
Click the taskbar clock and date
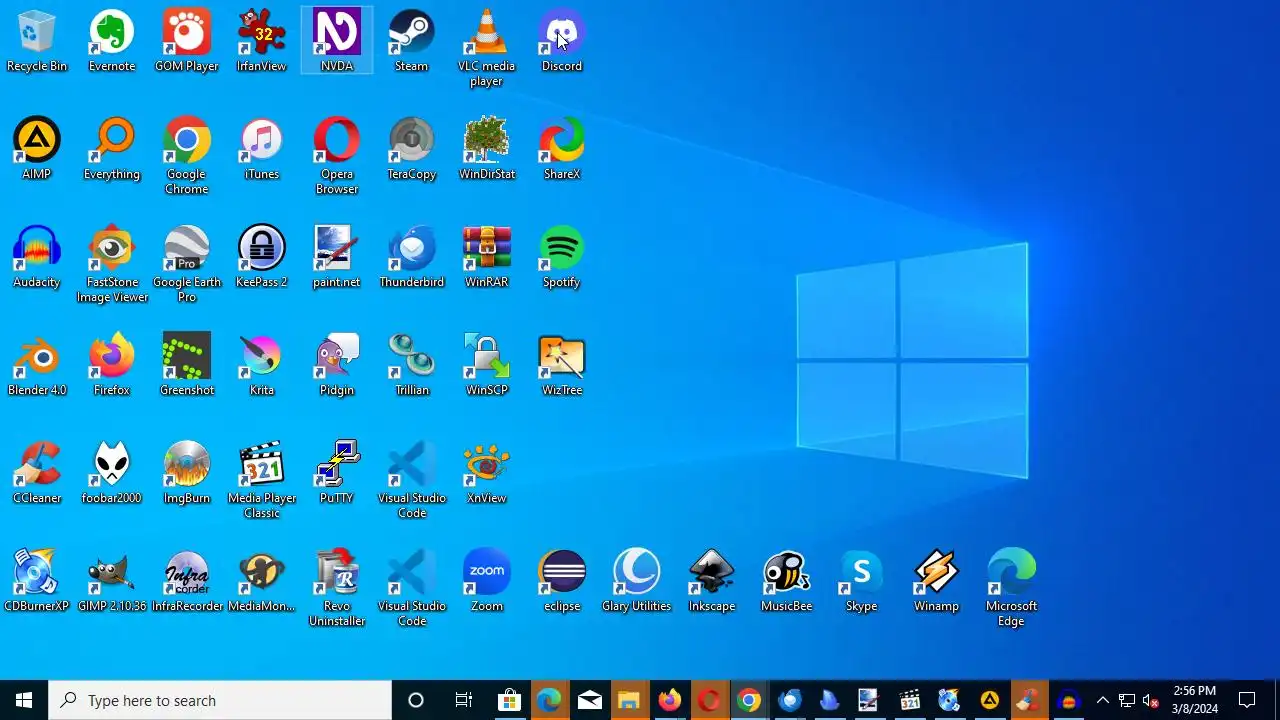[1195, 700]
